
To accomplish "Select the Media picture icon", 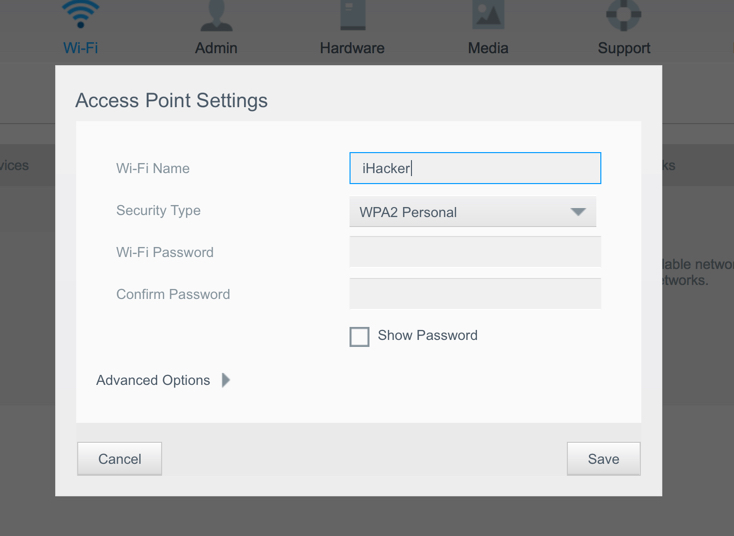I will (x=488, y=15).
